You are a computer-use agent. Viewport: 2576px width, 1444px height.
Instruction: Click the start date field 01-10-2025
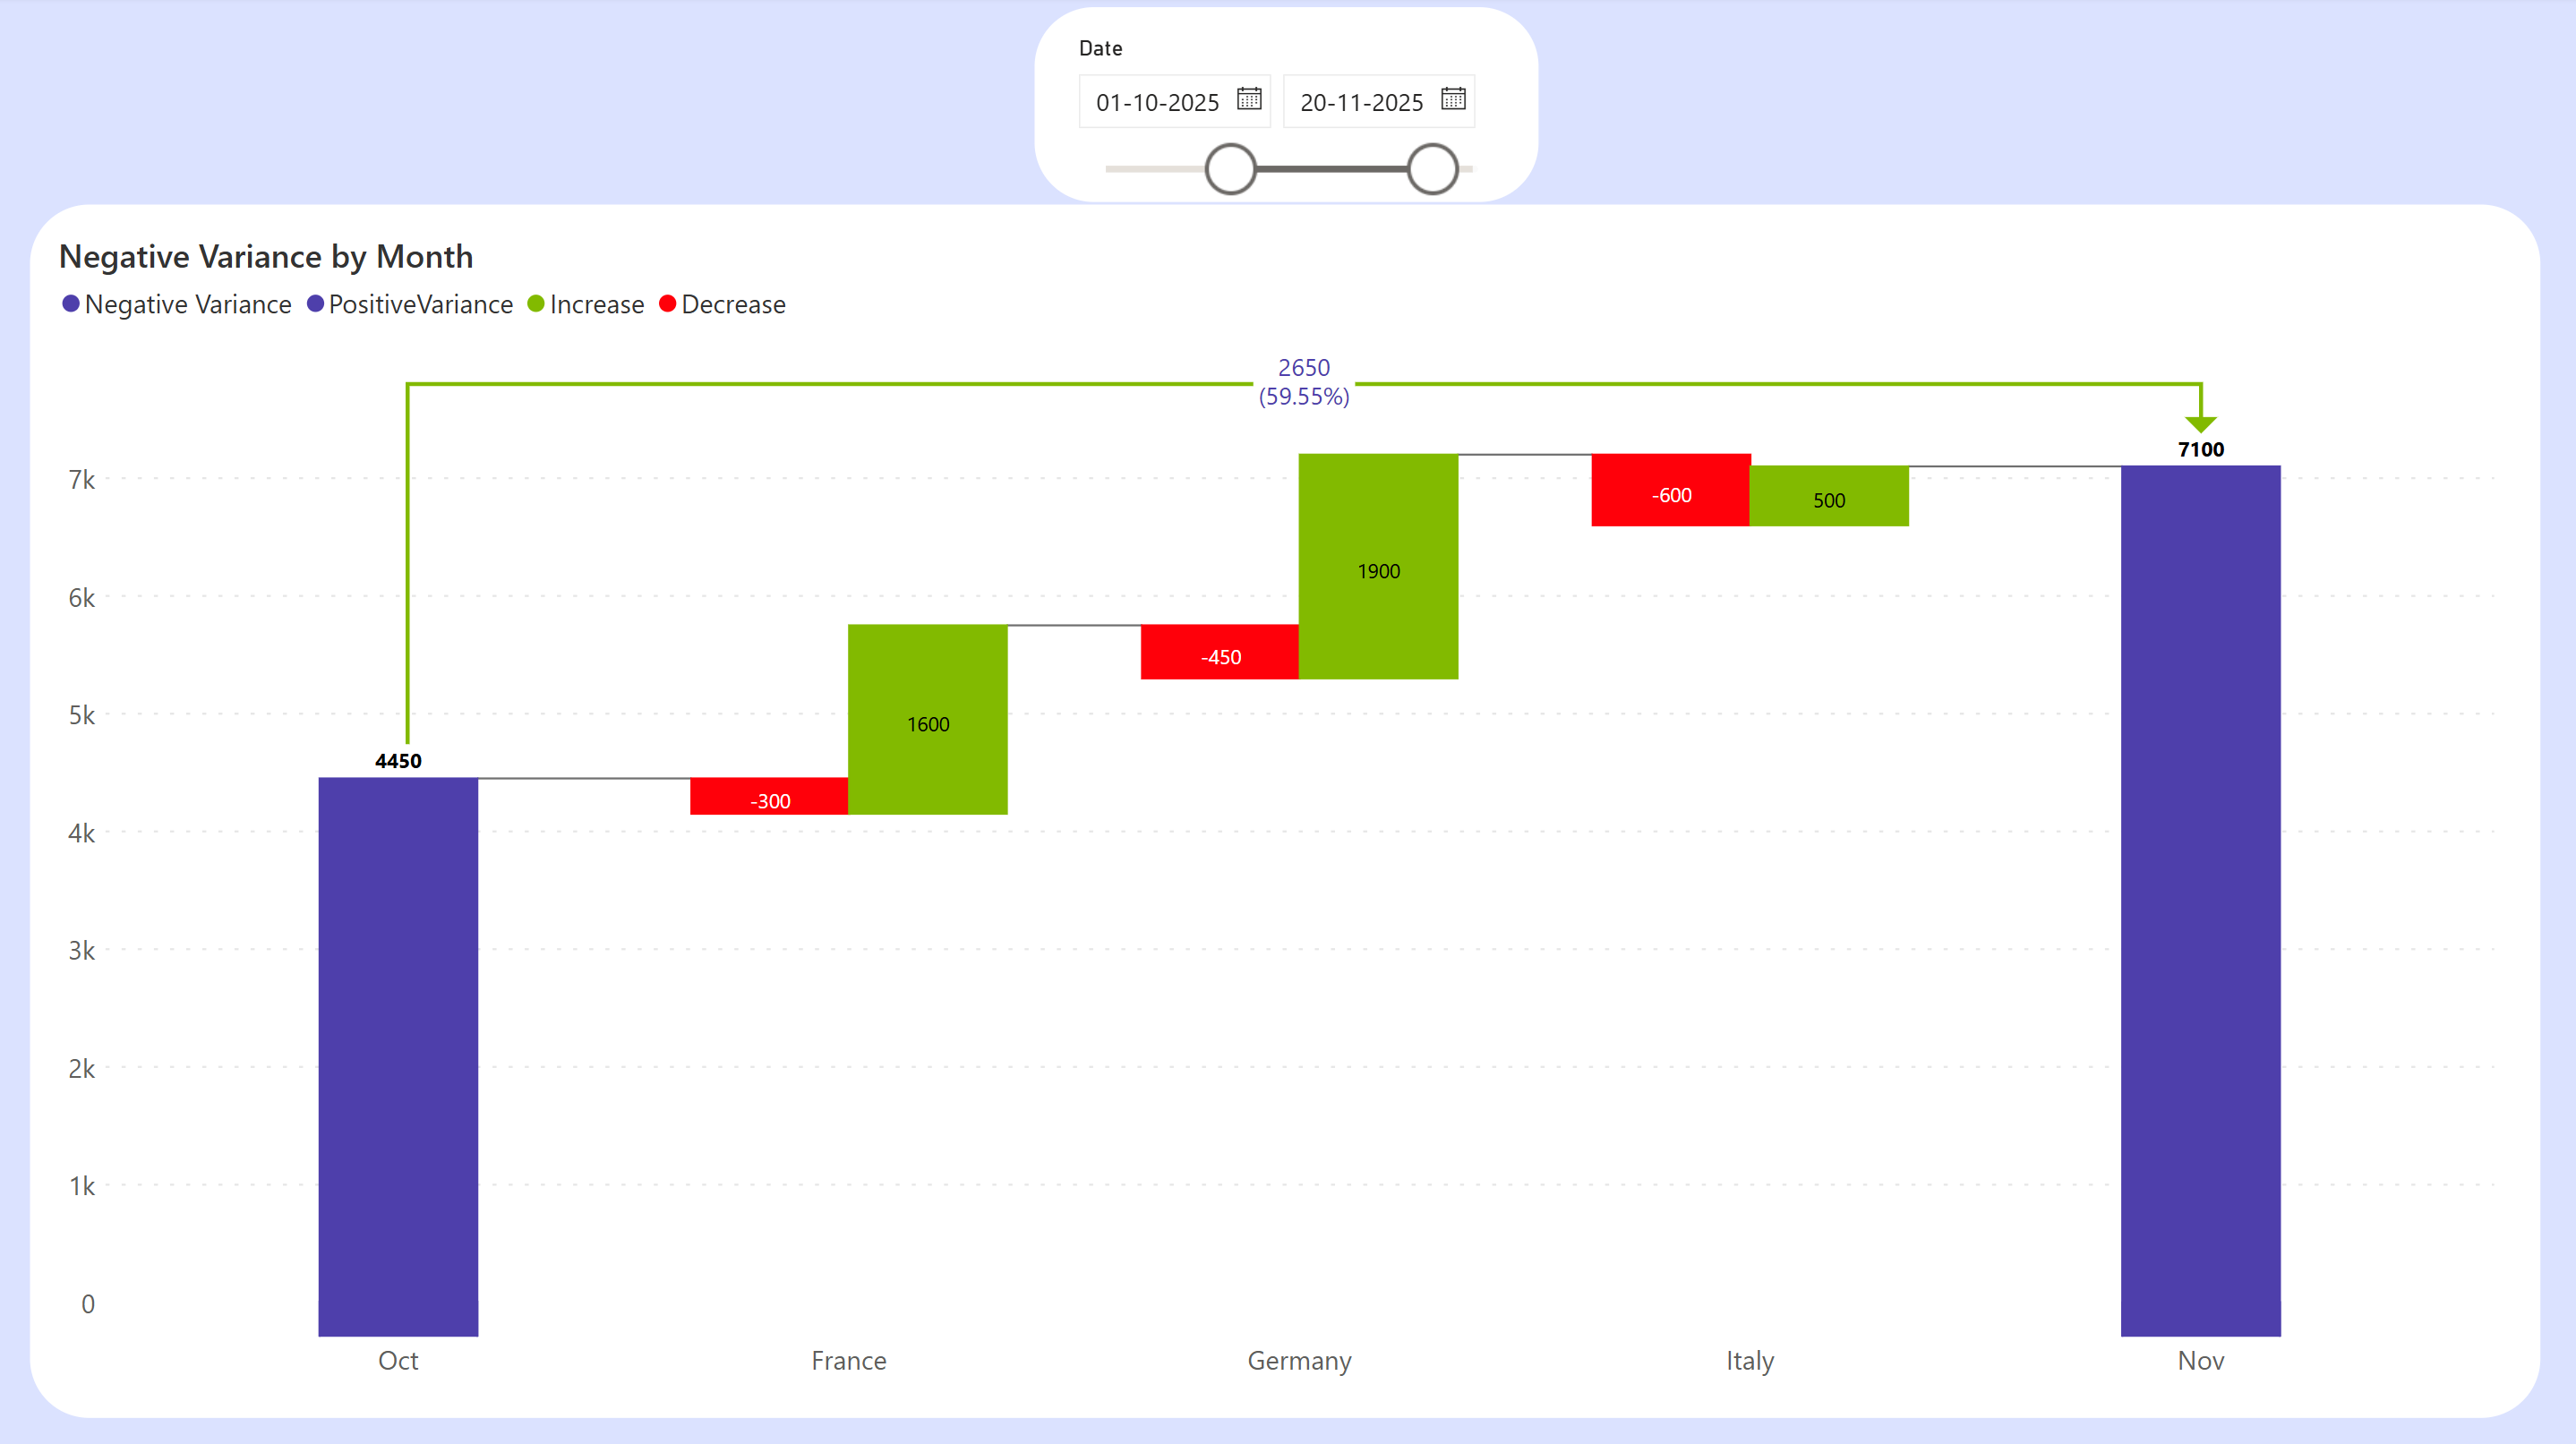(1157, 102)
